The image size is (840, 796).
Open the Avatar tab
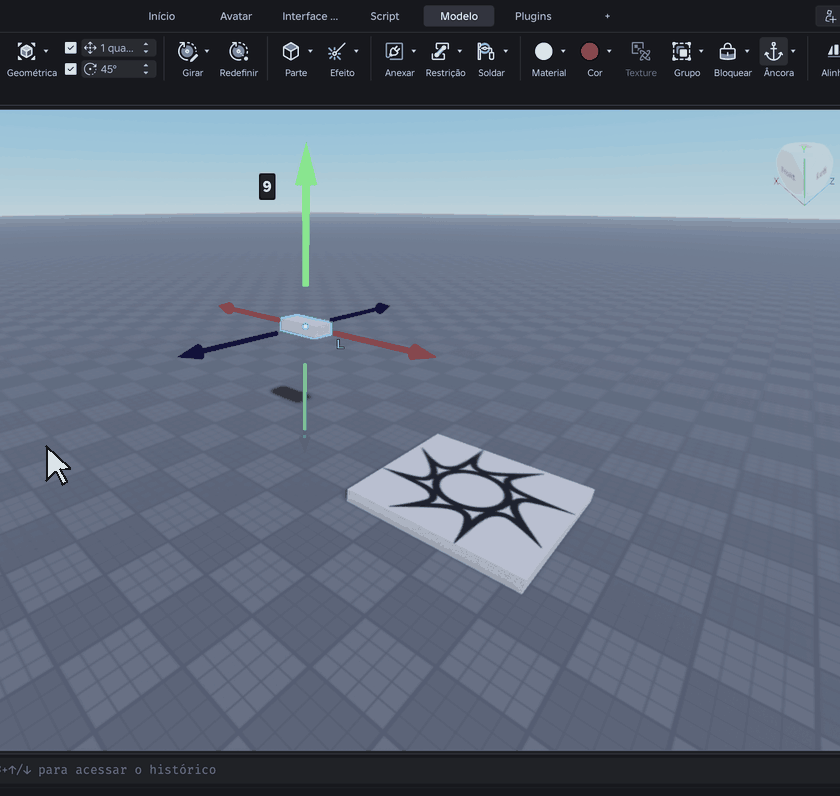tap(236, 17)
